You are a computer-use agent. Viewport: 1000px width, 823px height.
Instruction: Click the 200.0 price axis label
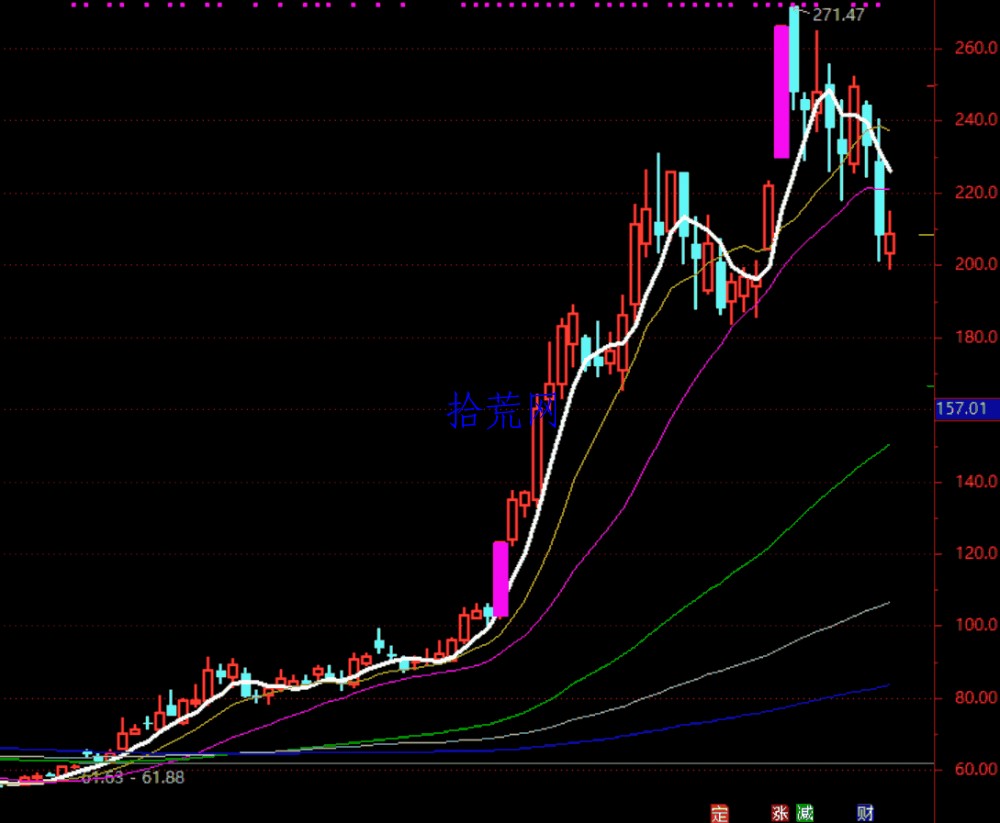tap(976, 264)
